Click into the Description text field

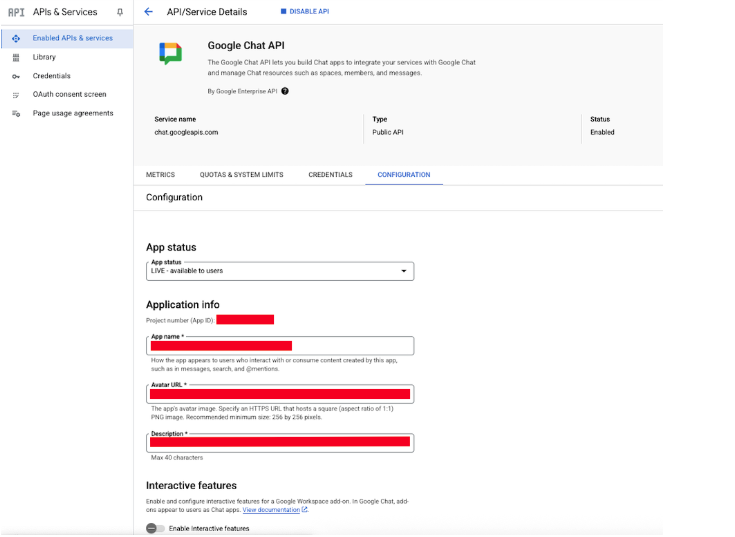(280, 442)
